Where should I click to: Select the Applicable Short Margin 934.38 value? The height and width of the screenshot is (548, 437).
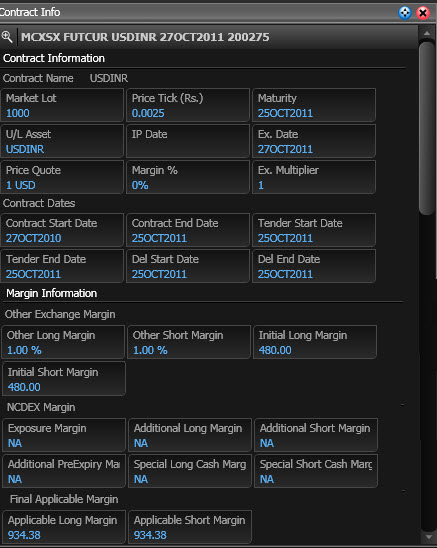(x=150, y=535)
